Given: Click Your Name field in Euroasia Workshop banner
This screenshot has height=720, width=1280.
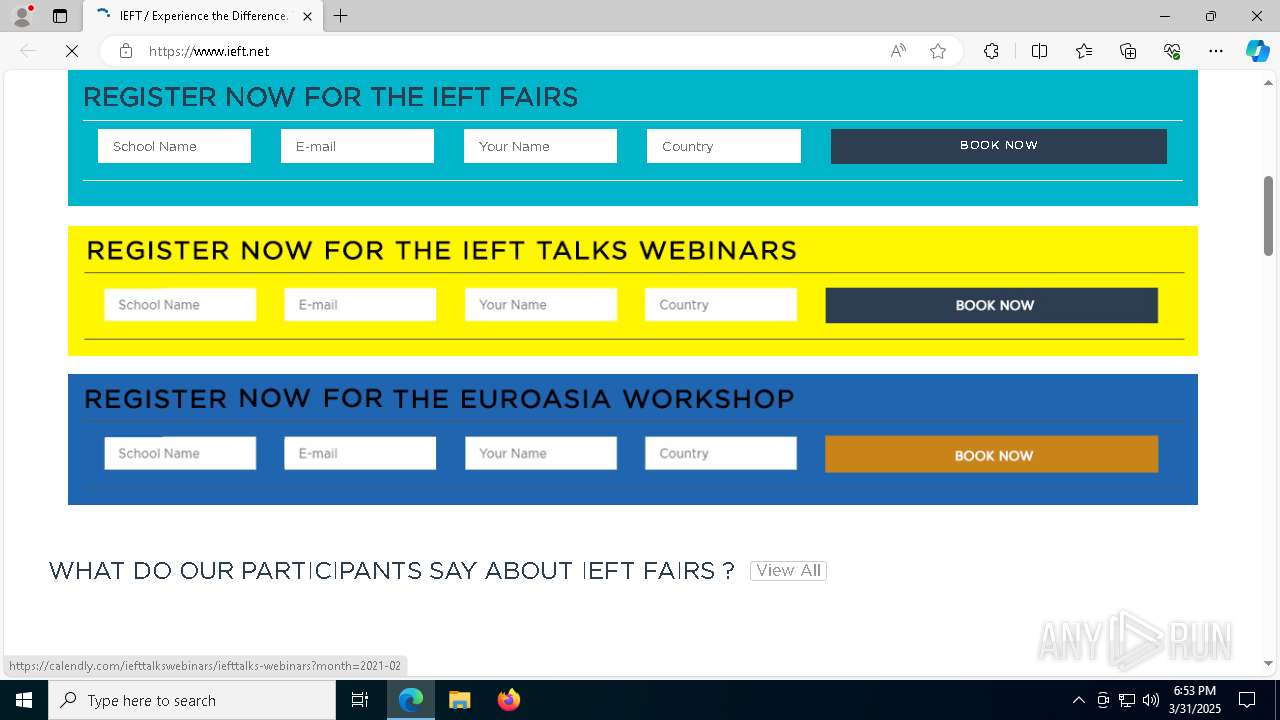Looking at the screenshot, I should tap(541, 453).
